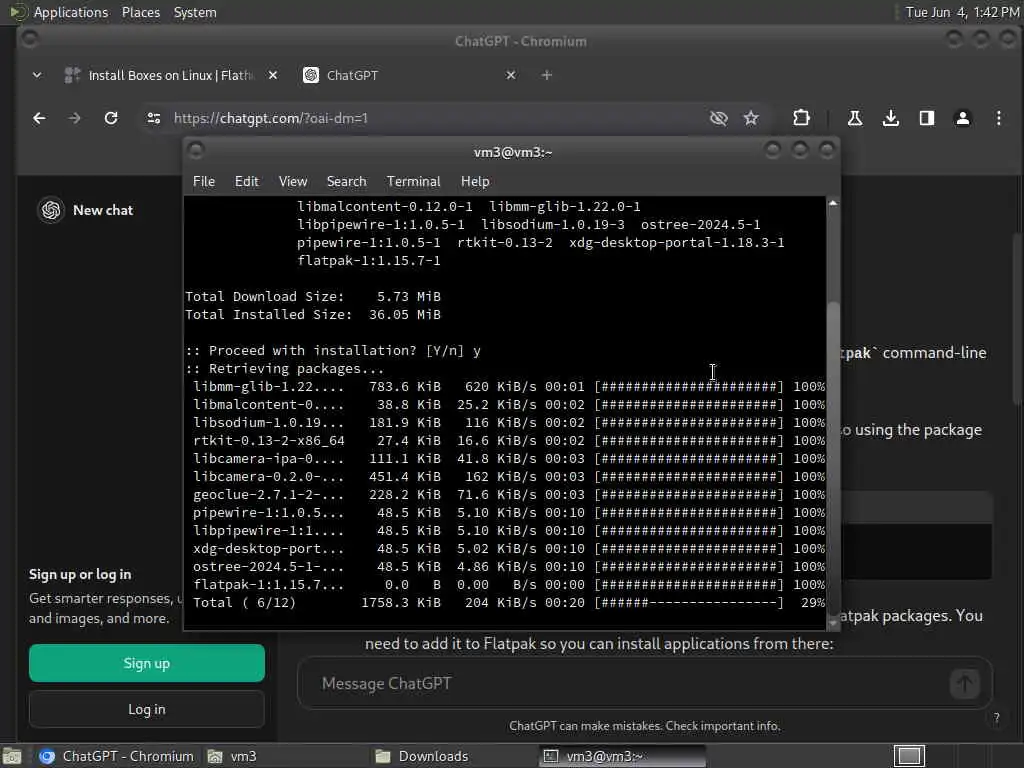
Task: Expand the tab search chevron
Action: [37, 75]
